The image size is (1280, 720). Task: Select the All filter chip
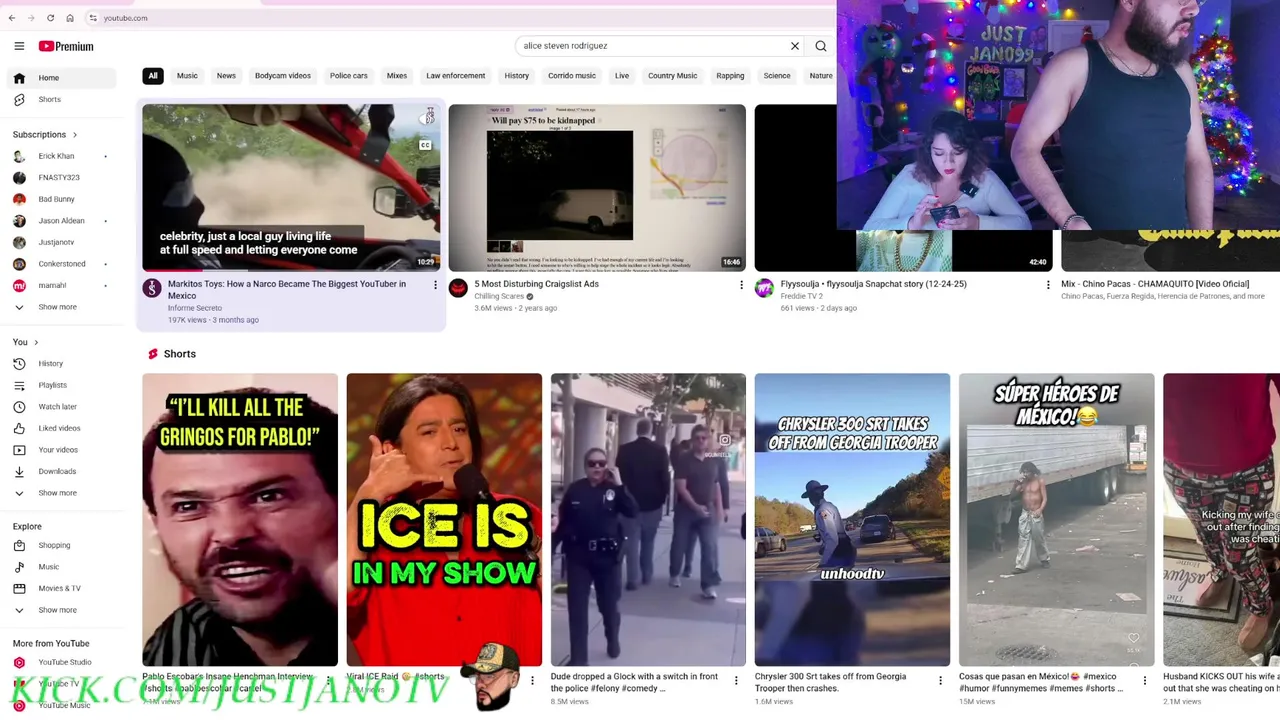pyautogui.click(x=153, y=76)
